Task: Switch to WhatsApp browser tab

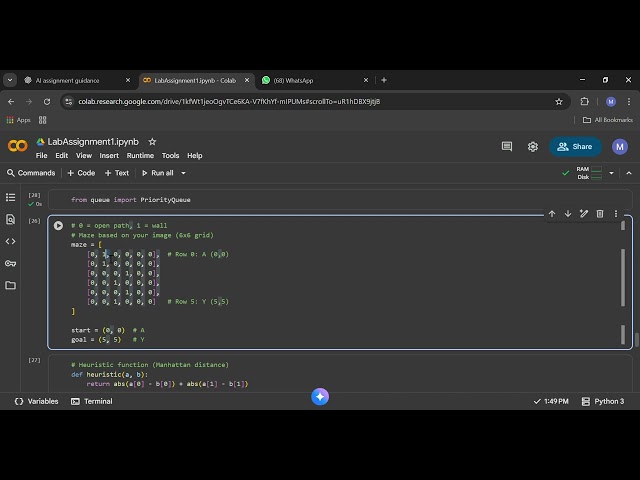Action: click(293, 80)
